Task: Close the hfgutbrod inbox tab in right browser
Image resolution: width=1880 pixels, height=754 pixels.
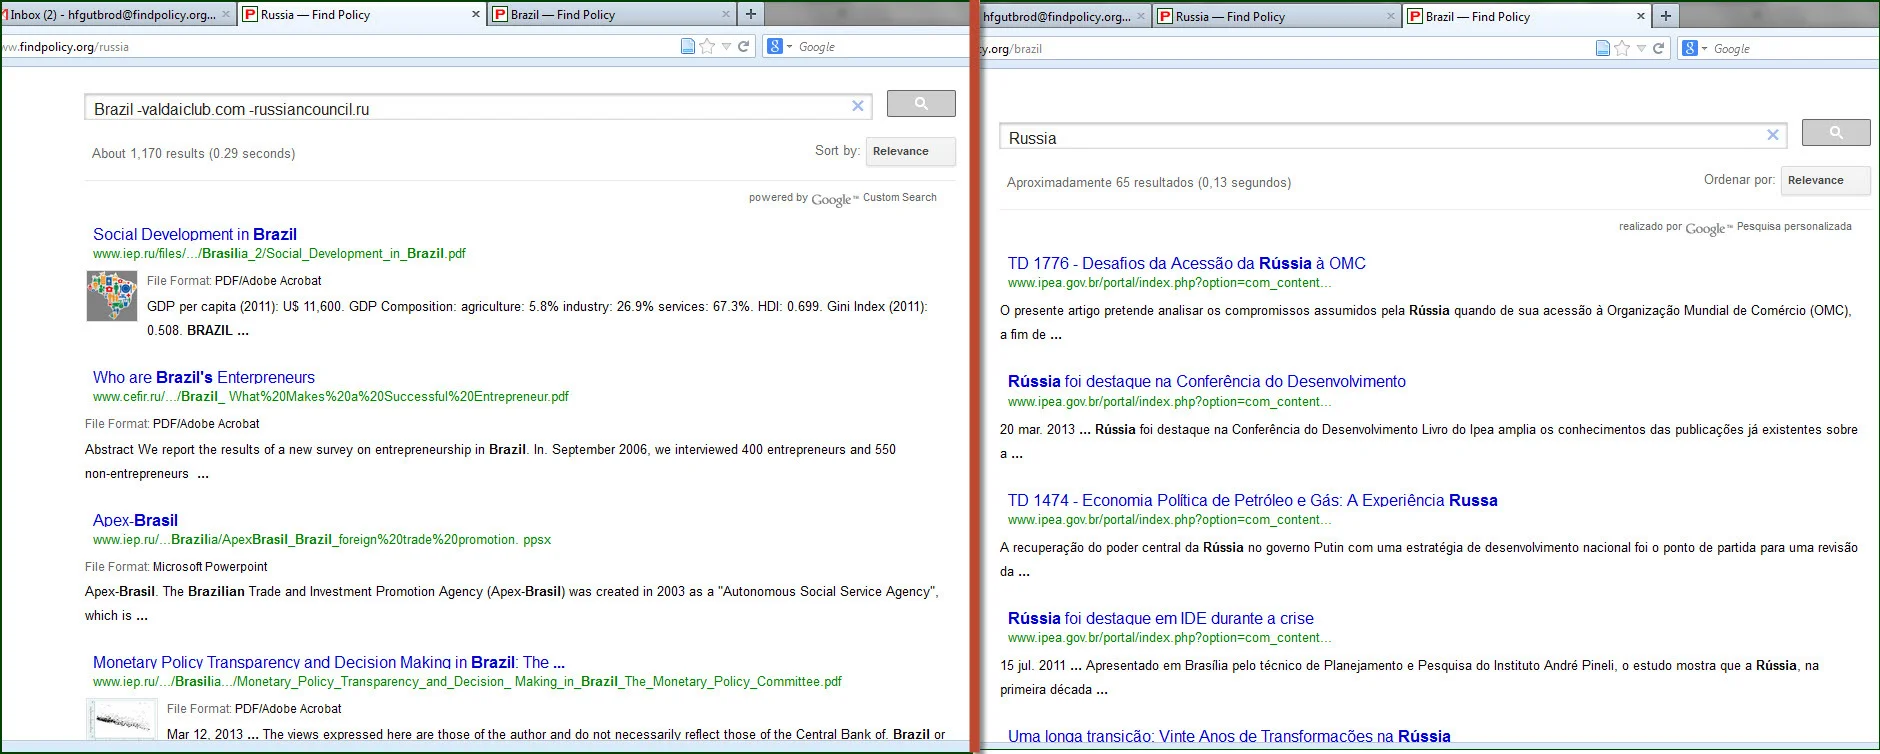Action: 1141,17
